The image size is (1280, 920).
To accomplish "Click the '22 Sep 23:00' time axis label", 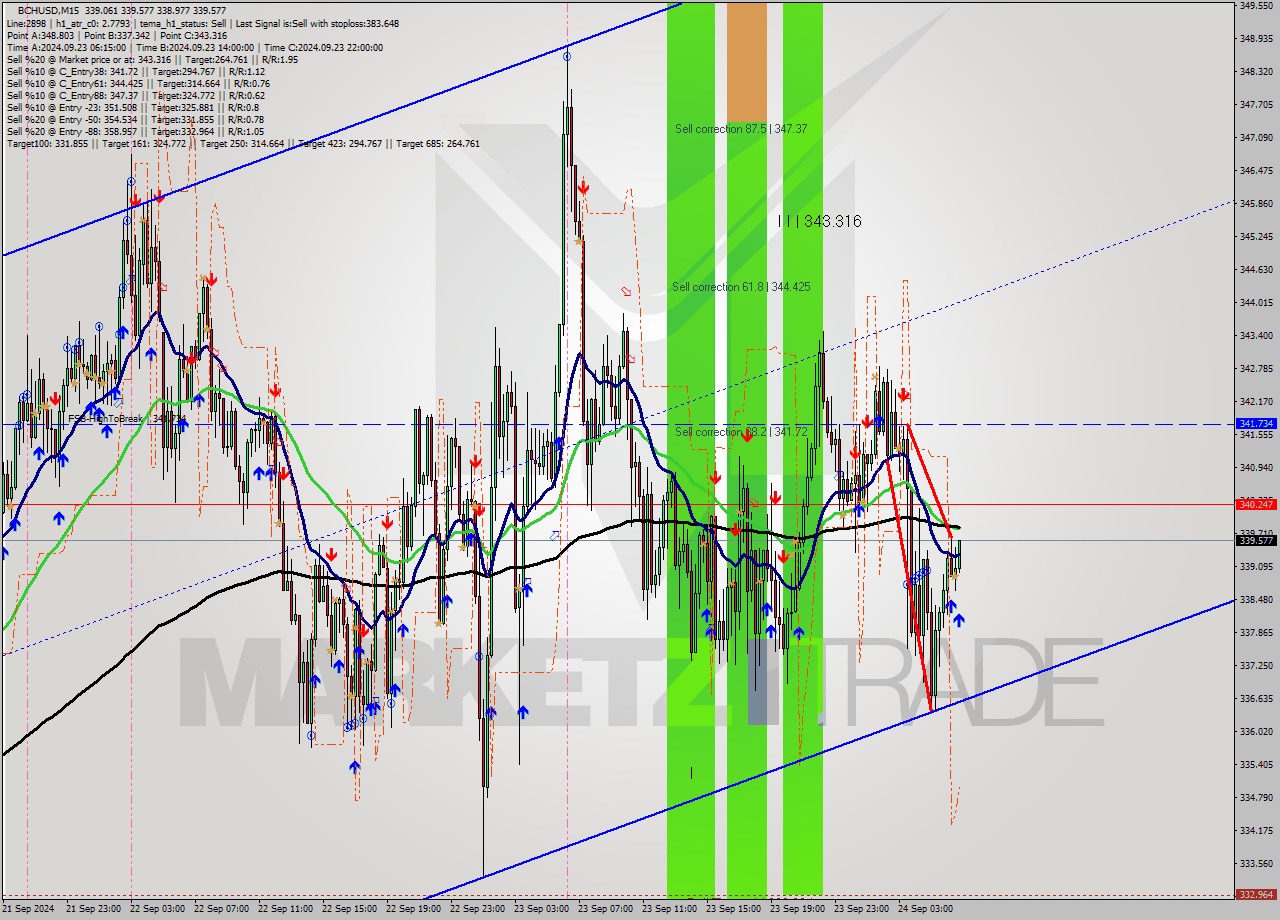I will tap(477, 909).
